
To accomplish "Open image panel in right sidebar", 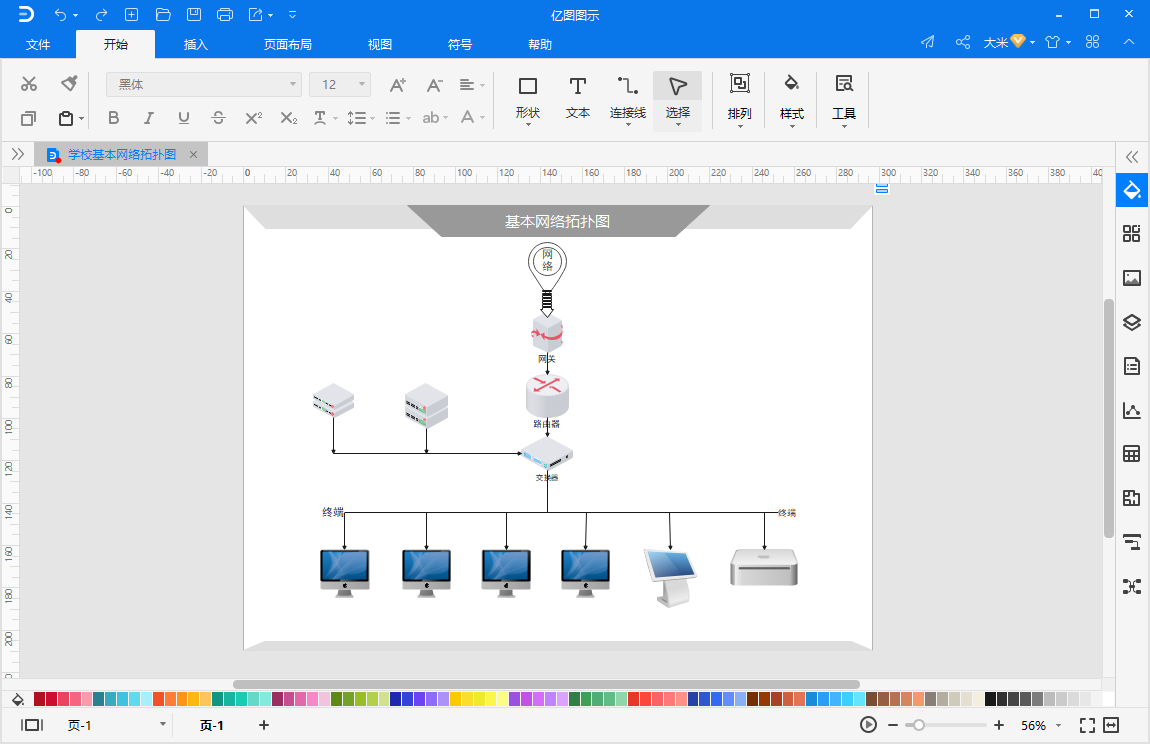I will point(1132,278).
